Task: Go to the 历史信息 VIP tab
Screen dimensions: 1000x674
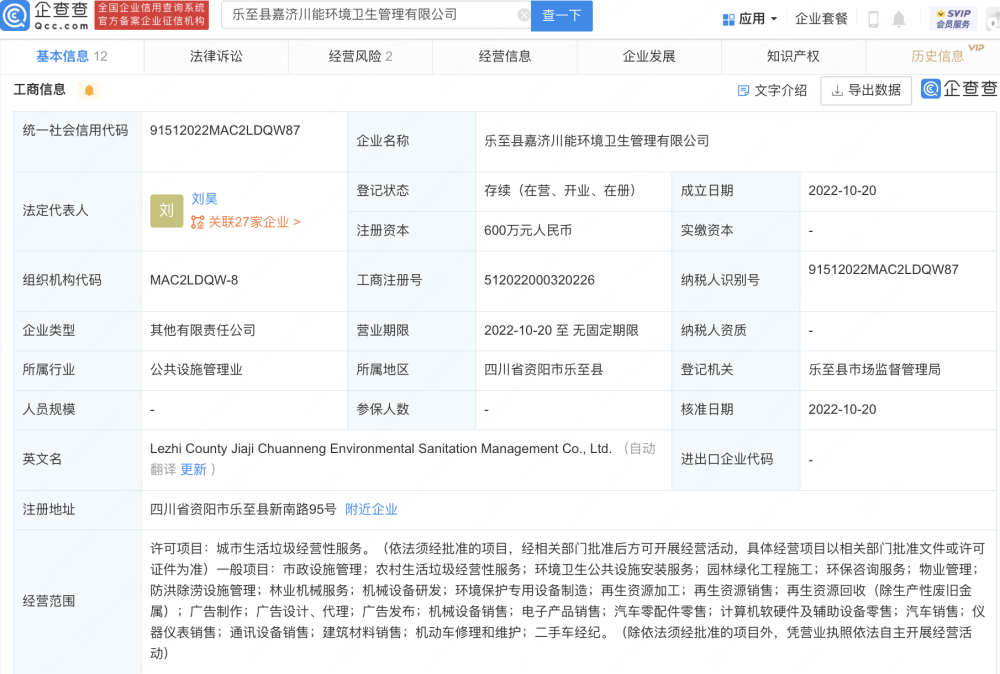Action: (x=939, y=57)
